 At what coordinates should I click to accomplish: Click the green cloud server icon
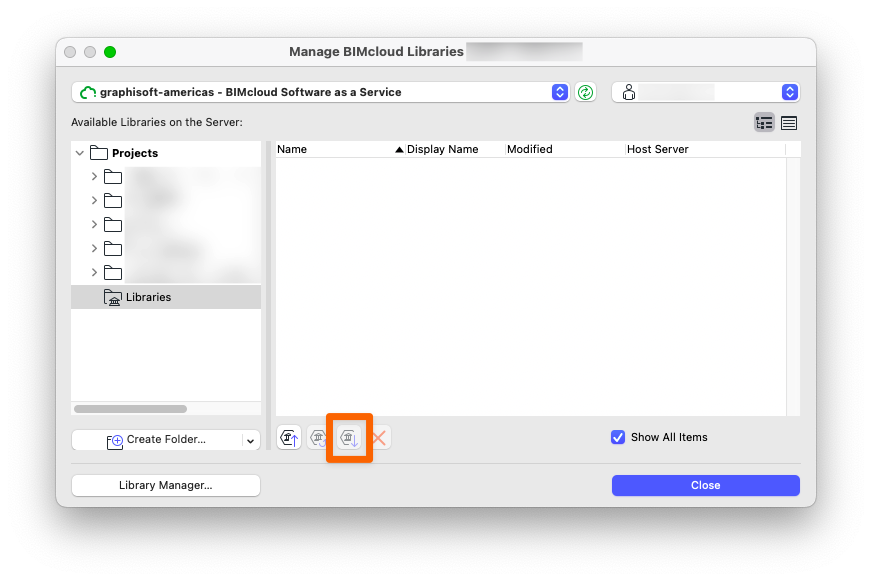tap(88, 92)
